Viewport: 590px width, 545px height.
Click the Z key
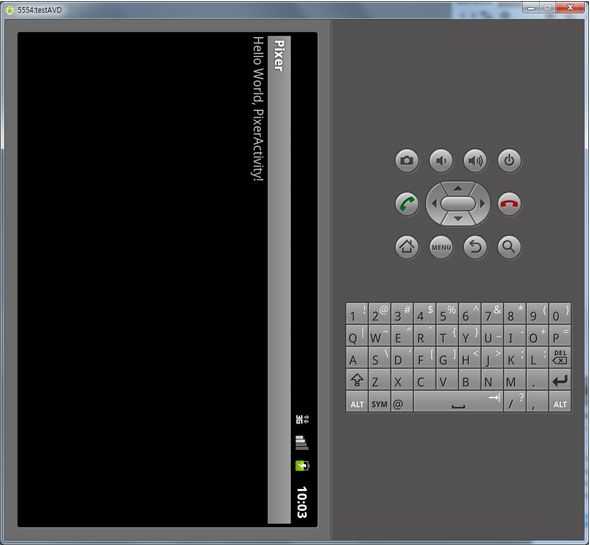coord(379,379)
